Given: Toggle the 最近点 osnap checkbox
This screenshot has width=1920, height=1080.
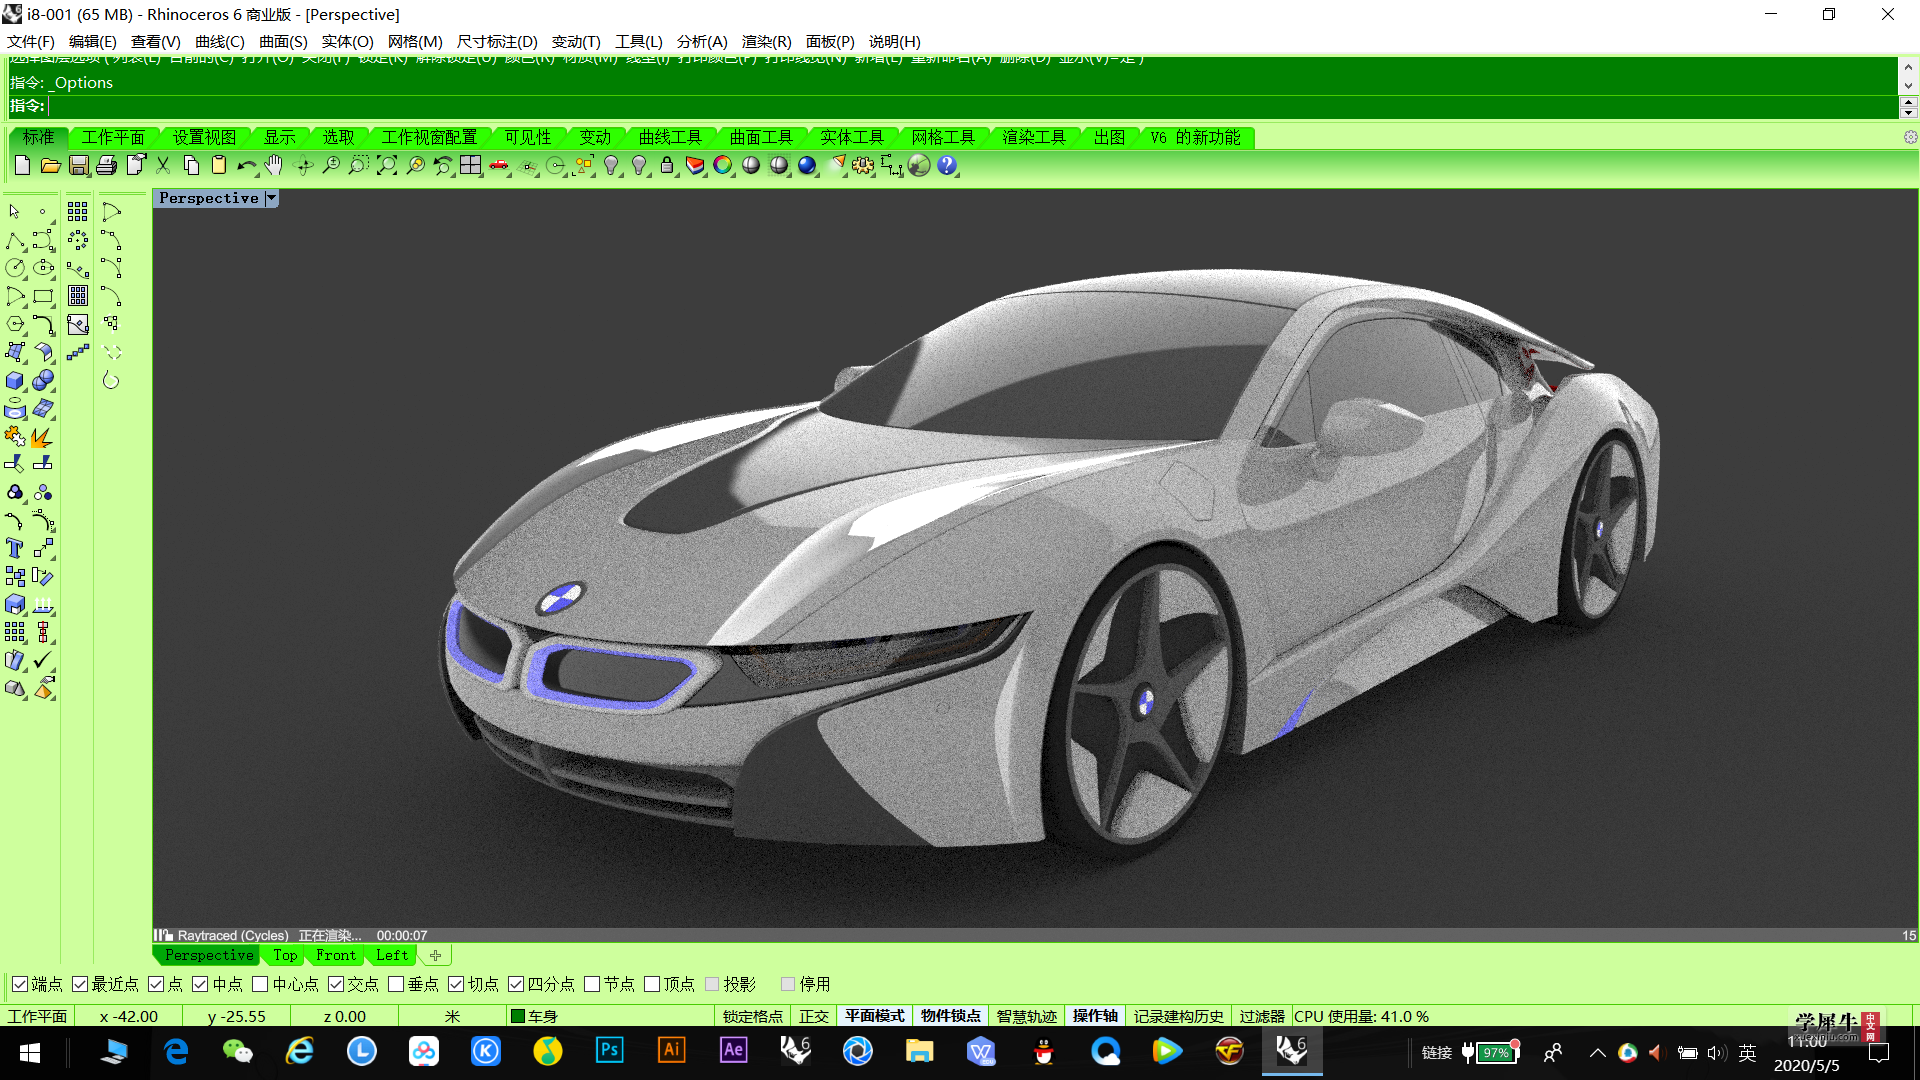Looking at the screenshot, I should coord(80,984).
